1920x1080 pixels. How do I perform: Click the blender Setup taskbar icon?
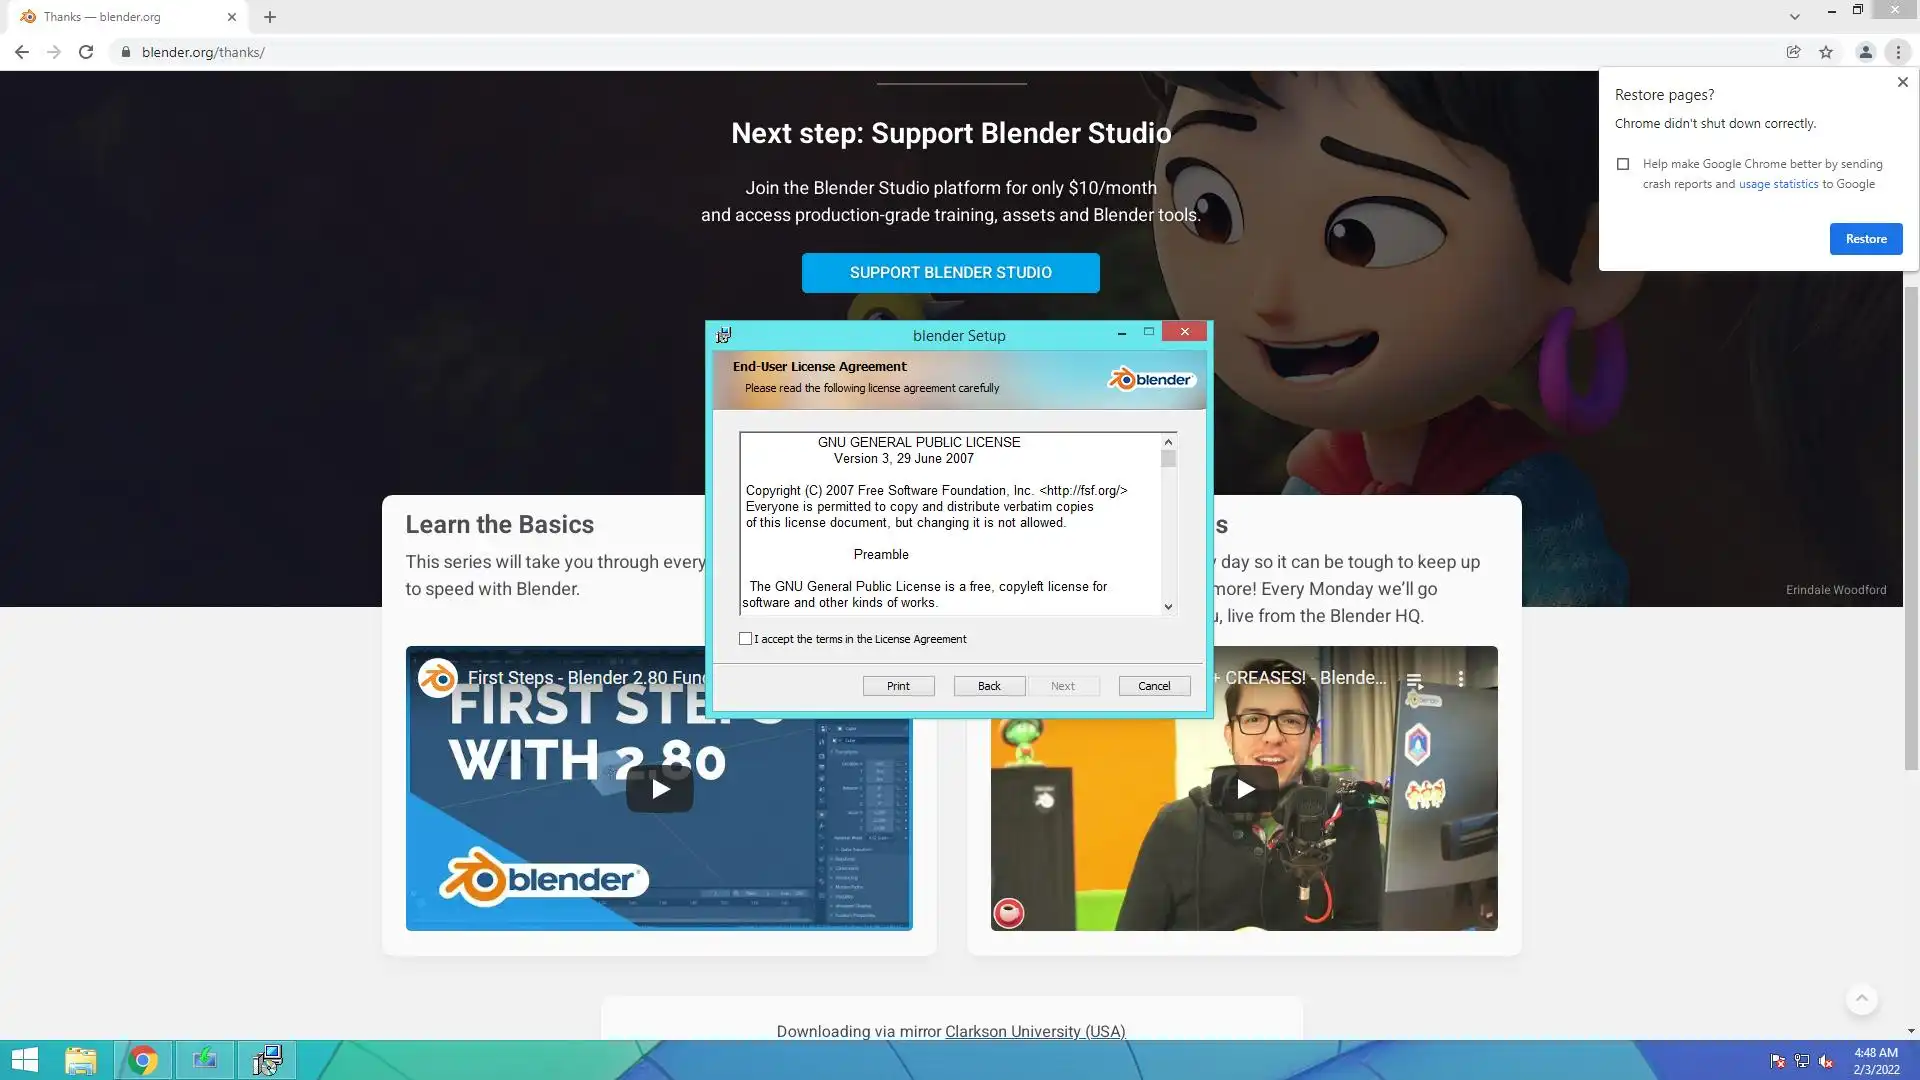pyautogui.click(x=267, y=1060)
